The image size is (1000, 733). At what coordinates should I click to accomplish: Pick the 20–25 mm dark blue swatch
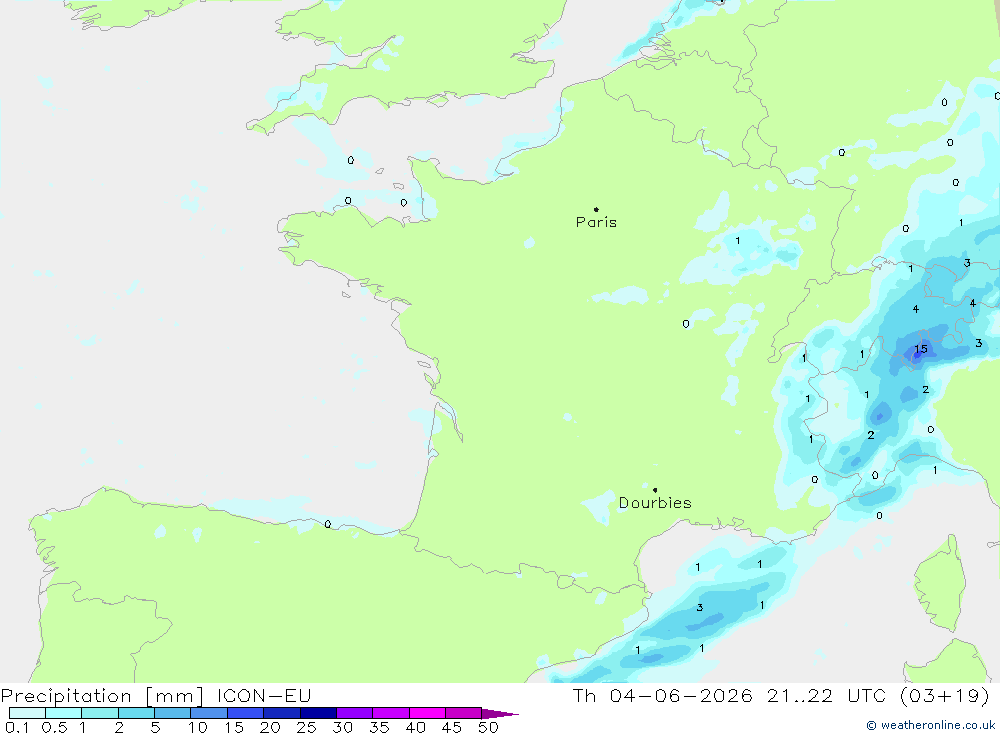[x=281, y=713]
